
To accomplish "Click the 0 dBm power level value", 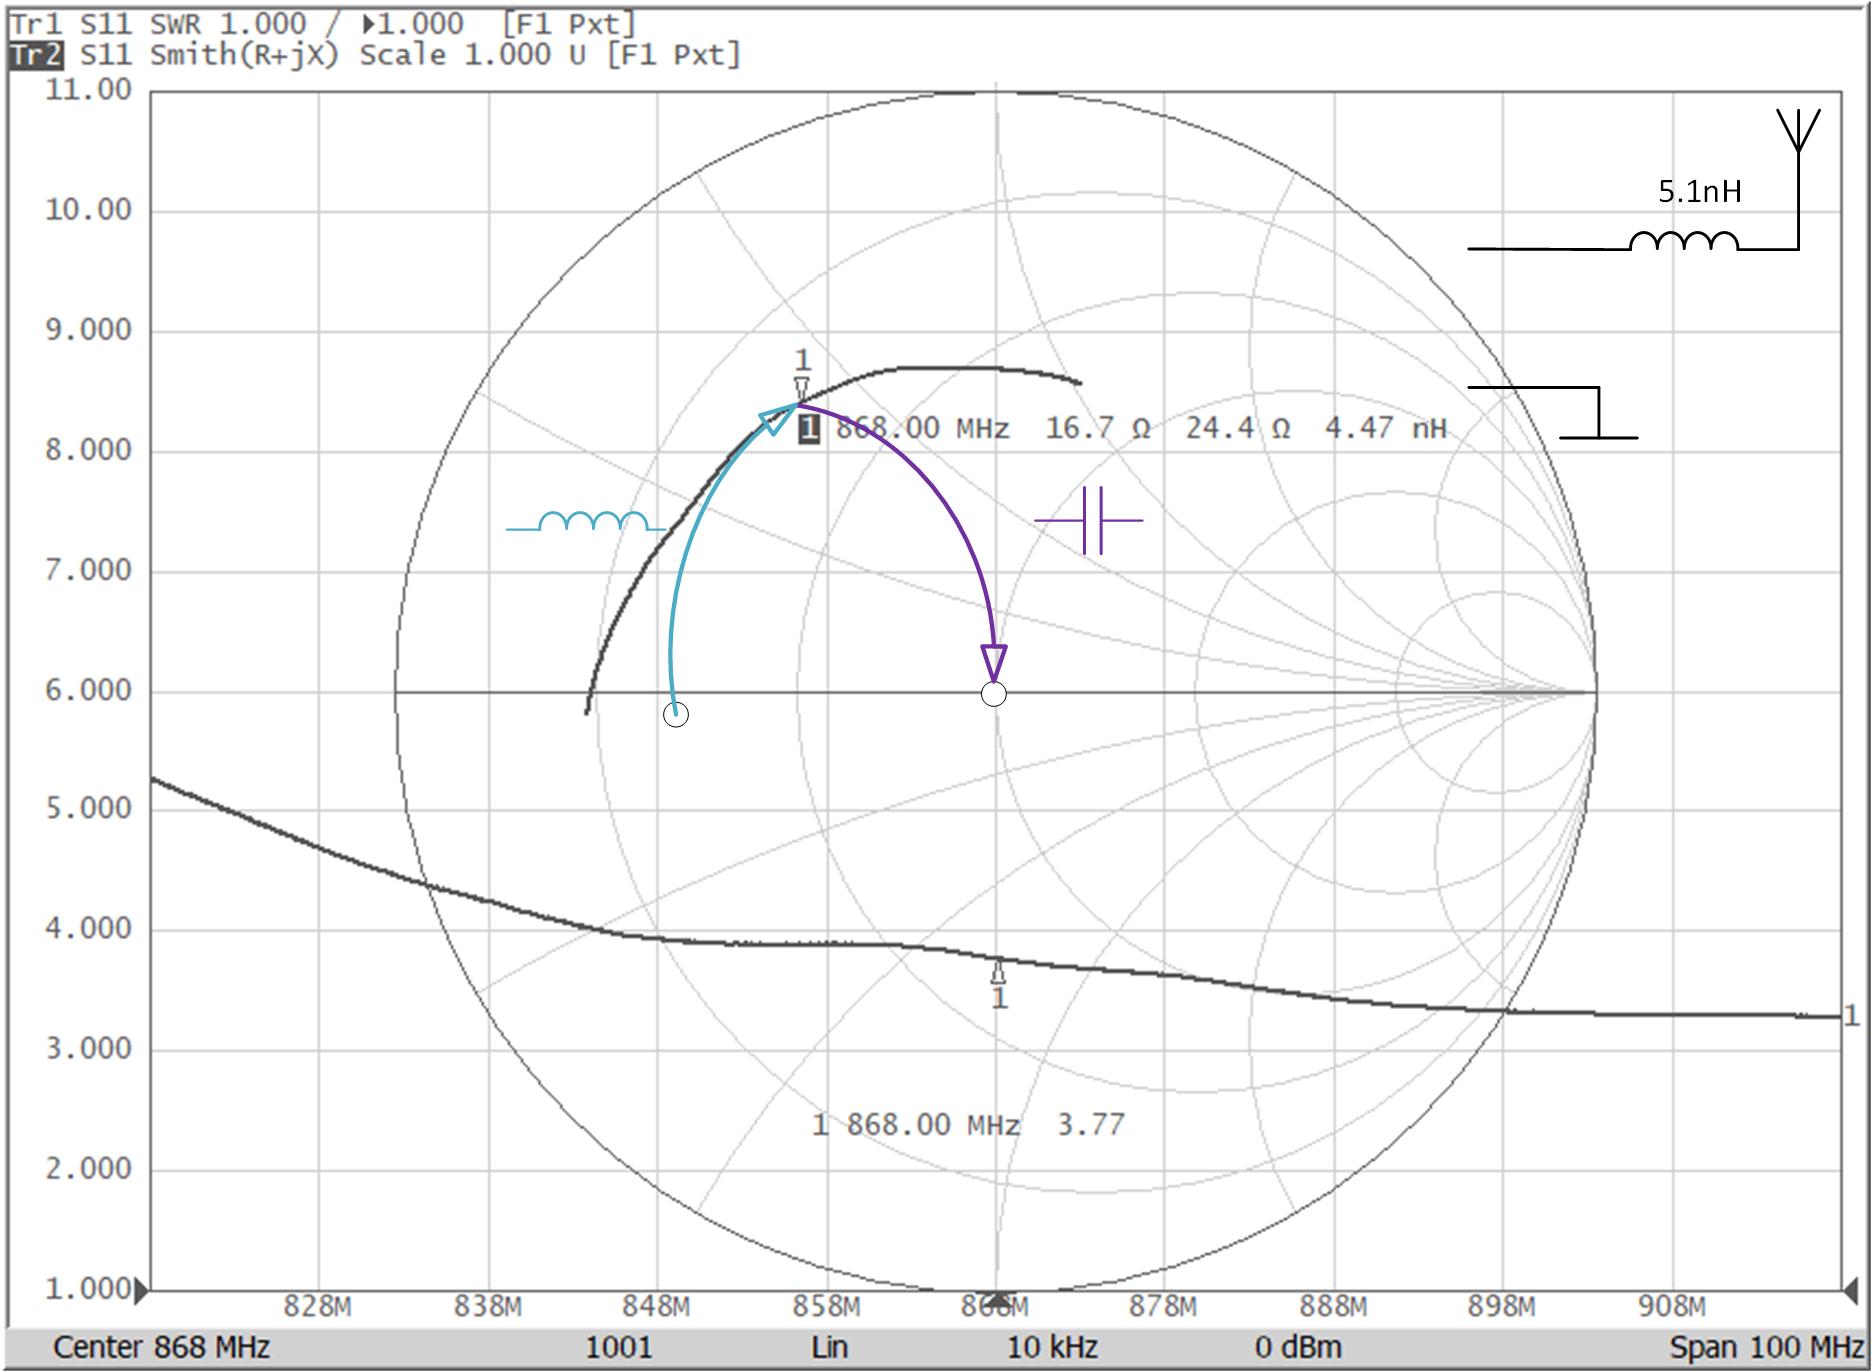I will pos(1297,1348).
